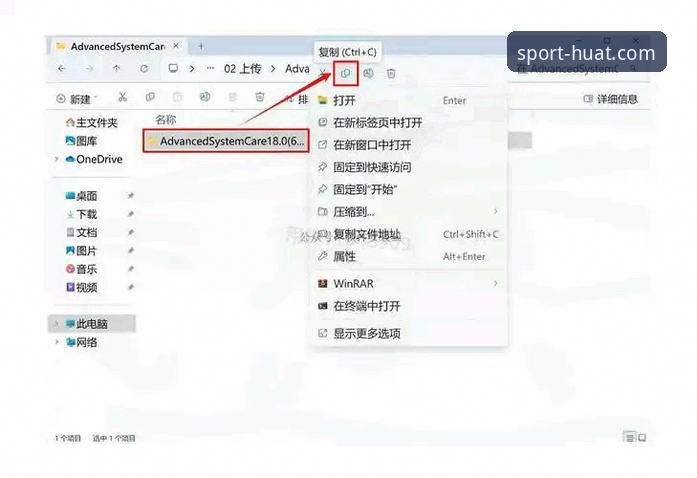Unpin 下载 using its pin icon

(x=131, y=214)
